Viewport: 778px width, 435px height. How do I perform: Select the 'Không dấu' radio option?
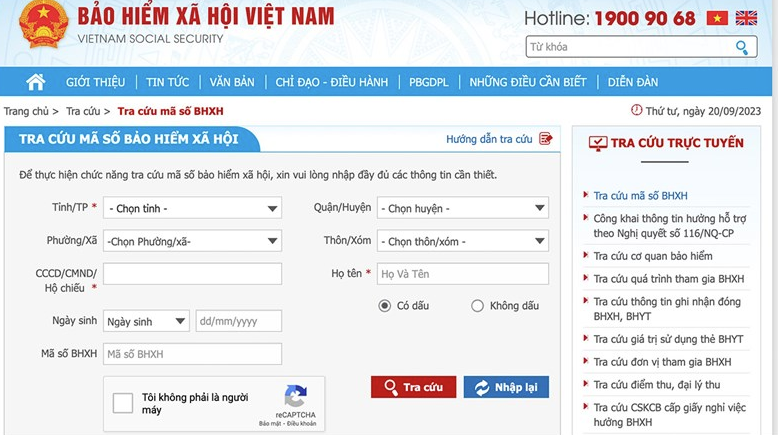[477, 306]
